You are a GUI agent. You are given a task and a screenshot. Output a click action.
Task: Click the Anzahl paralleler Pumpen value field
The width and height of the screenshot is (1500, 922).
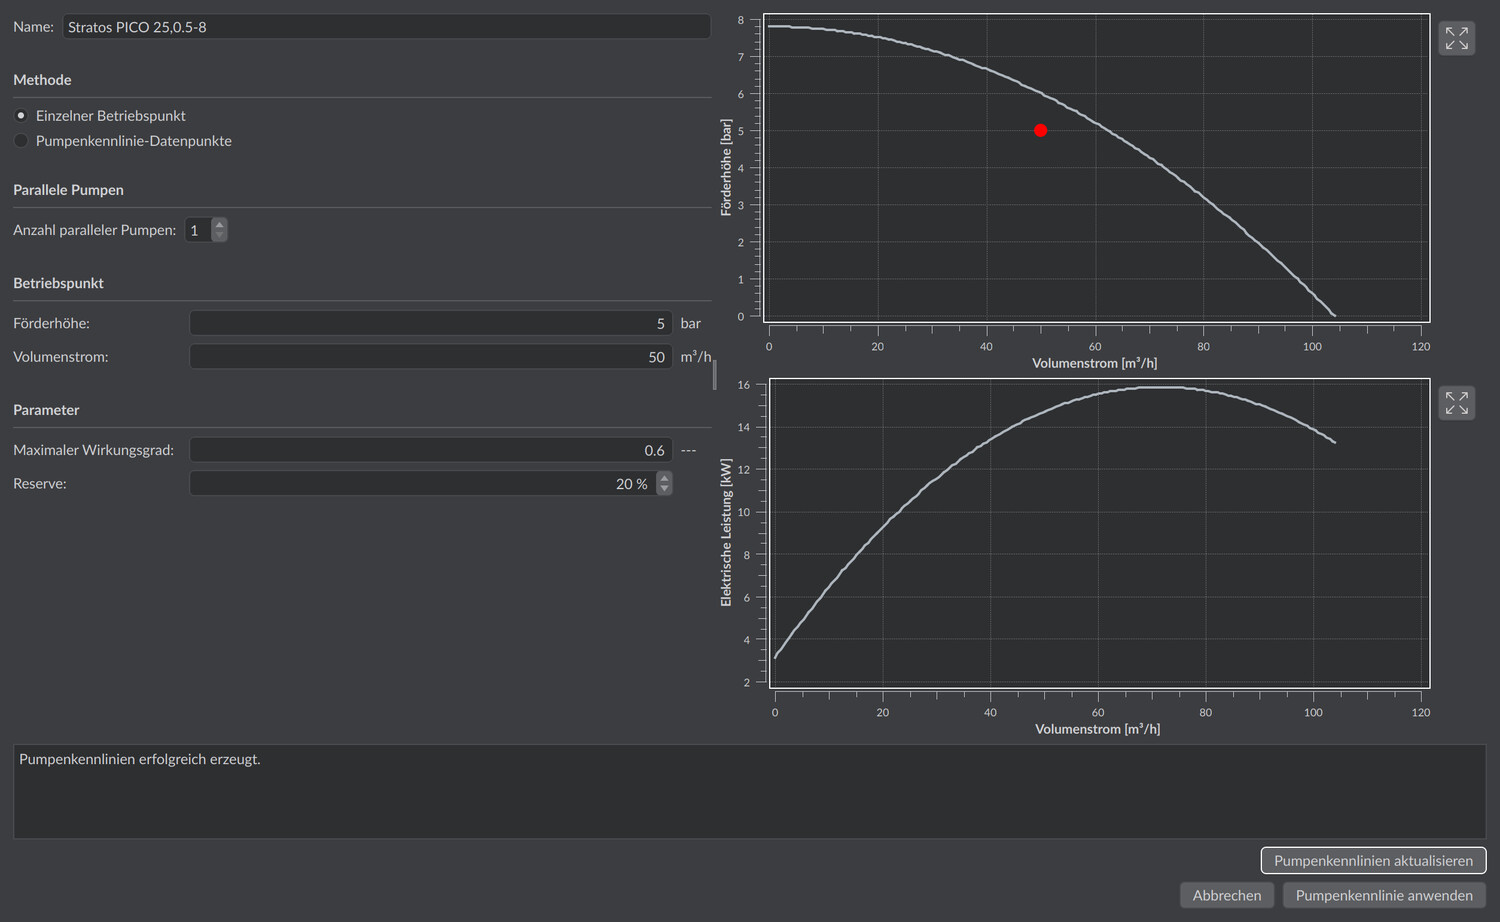pos(198,230)
